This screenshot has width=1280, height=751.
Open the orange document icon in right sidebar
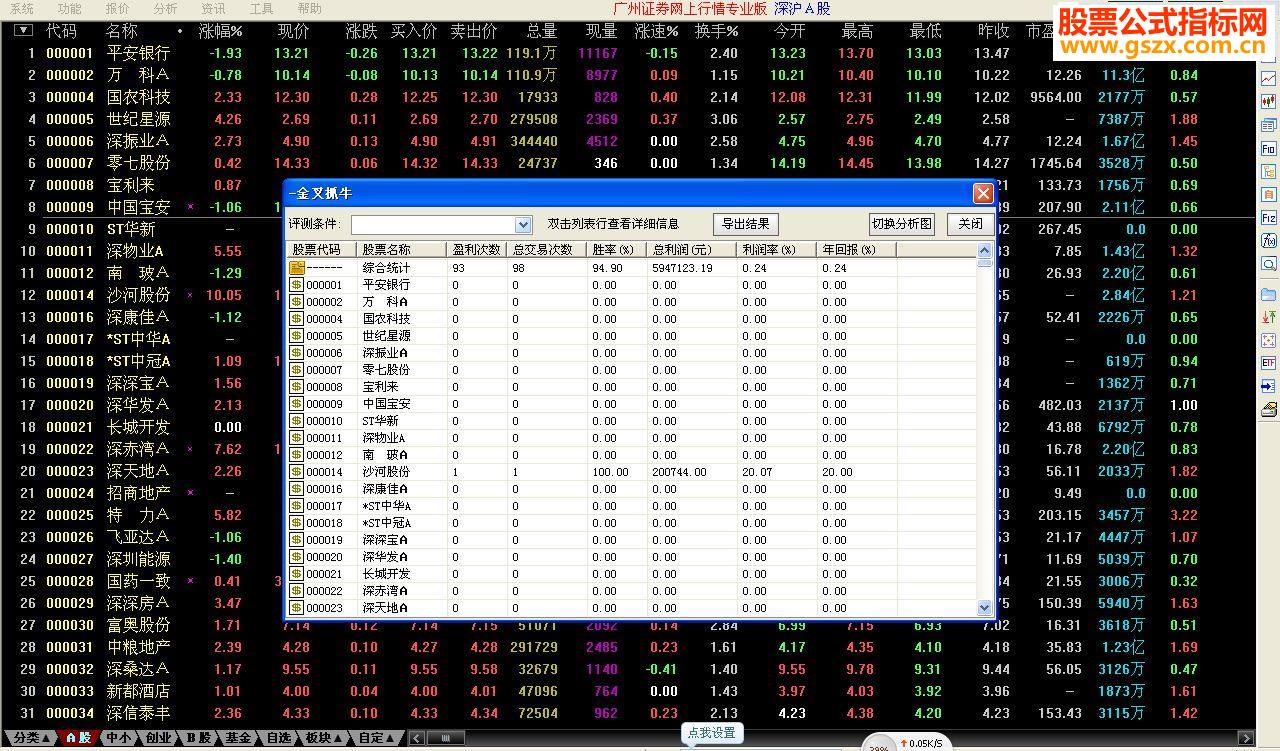click(x=1268, y=194)
